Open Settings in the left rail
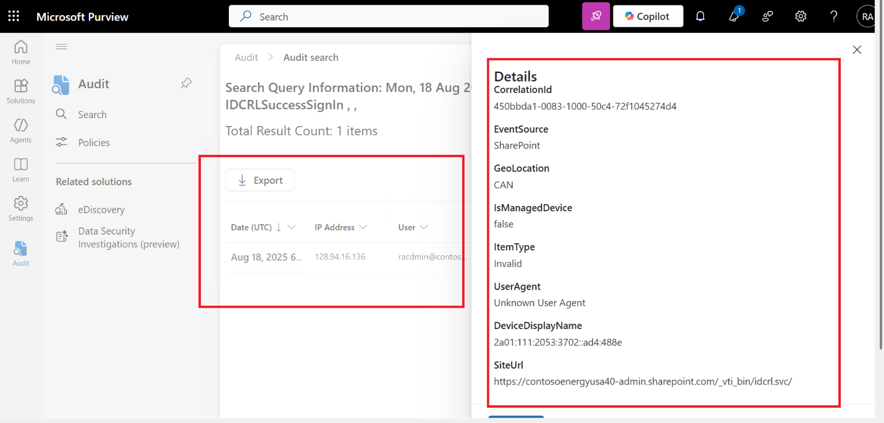The width and height of the screenshot is (884, 423). [20, 208]
